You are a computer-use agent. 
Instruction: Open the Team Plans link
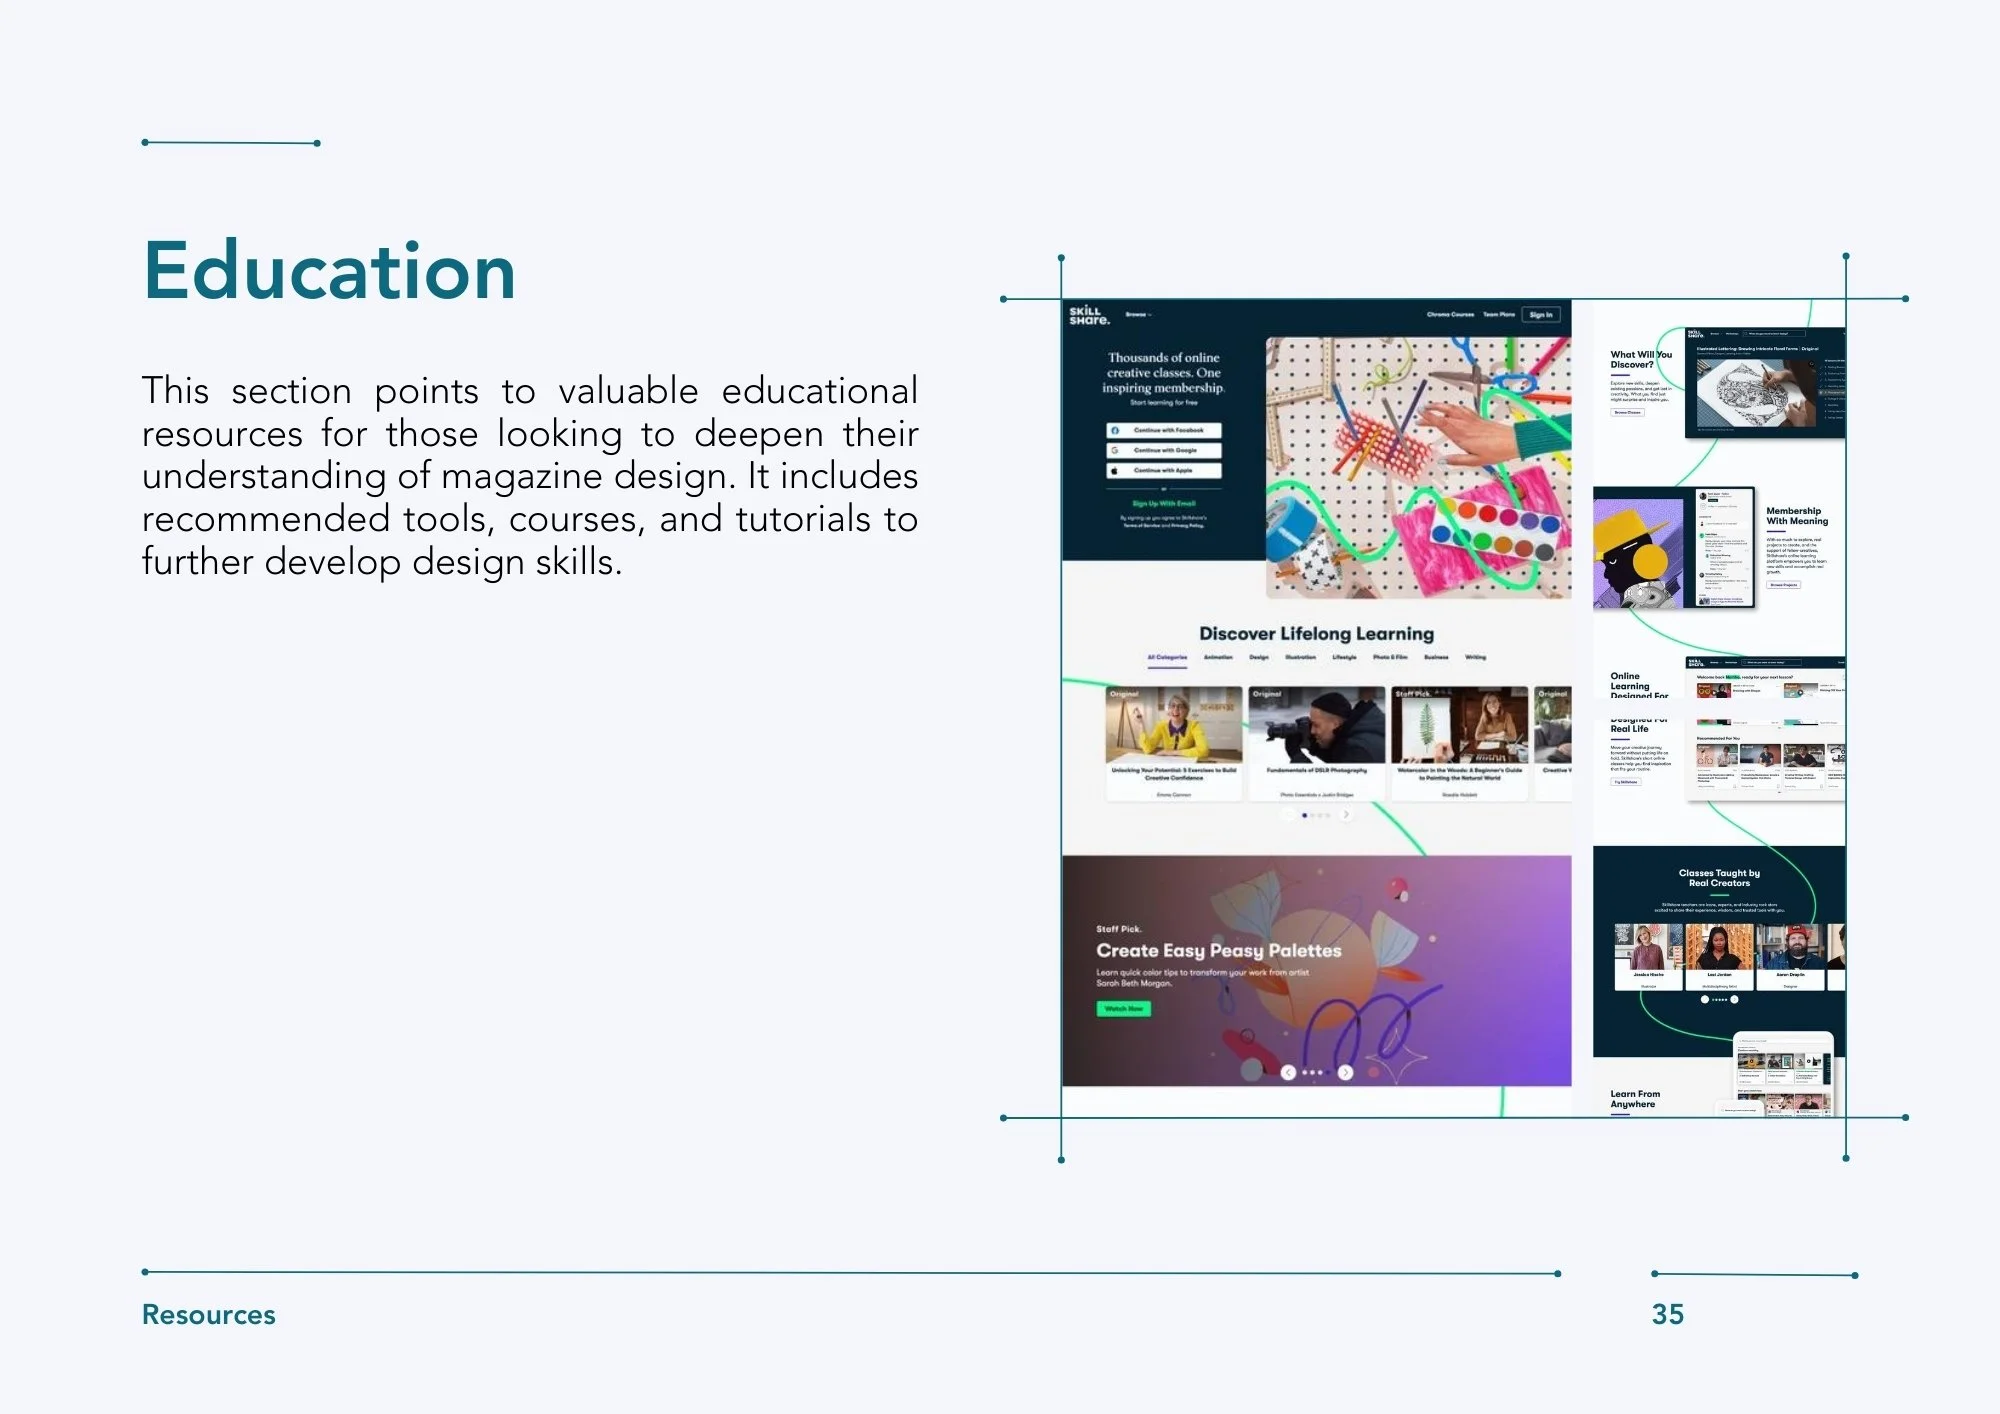(x=1498, y=314)
